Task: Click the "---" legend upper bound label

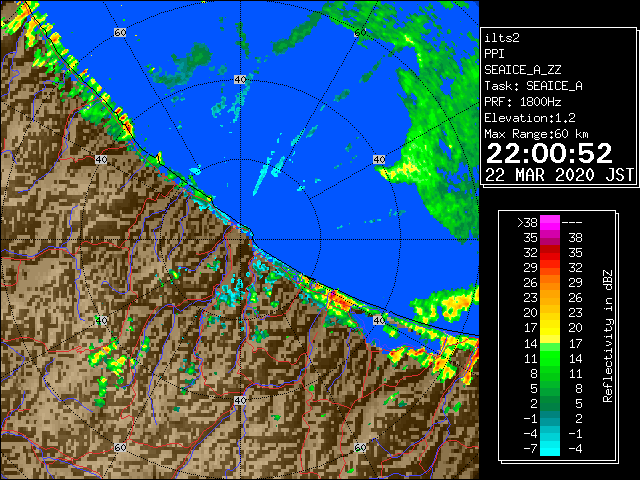Action: pos(572,223)
